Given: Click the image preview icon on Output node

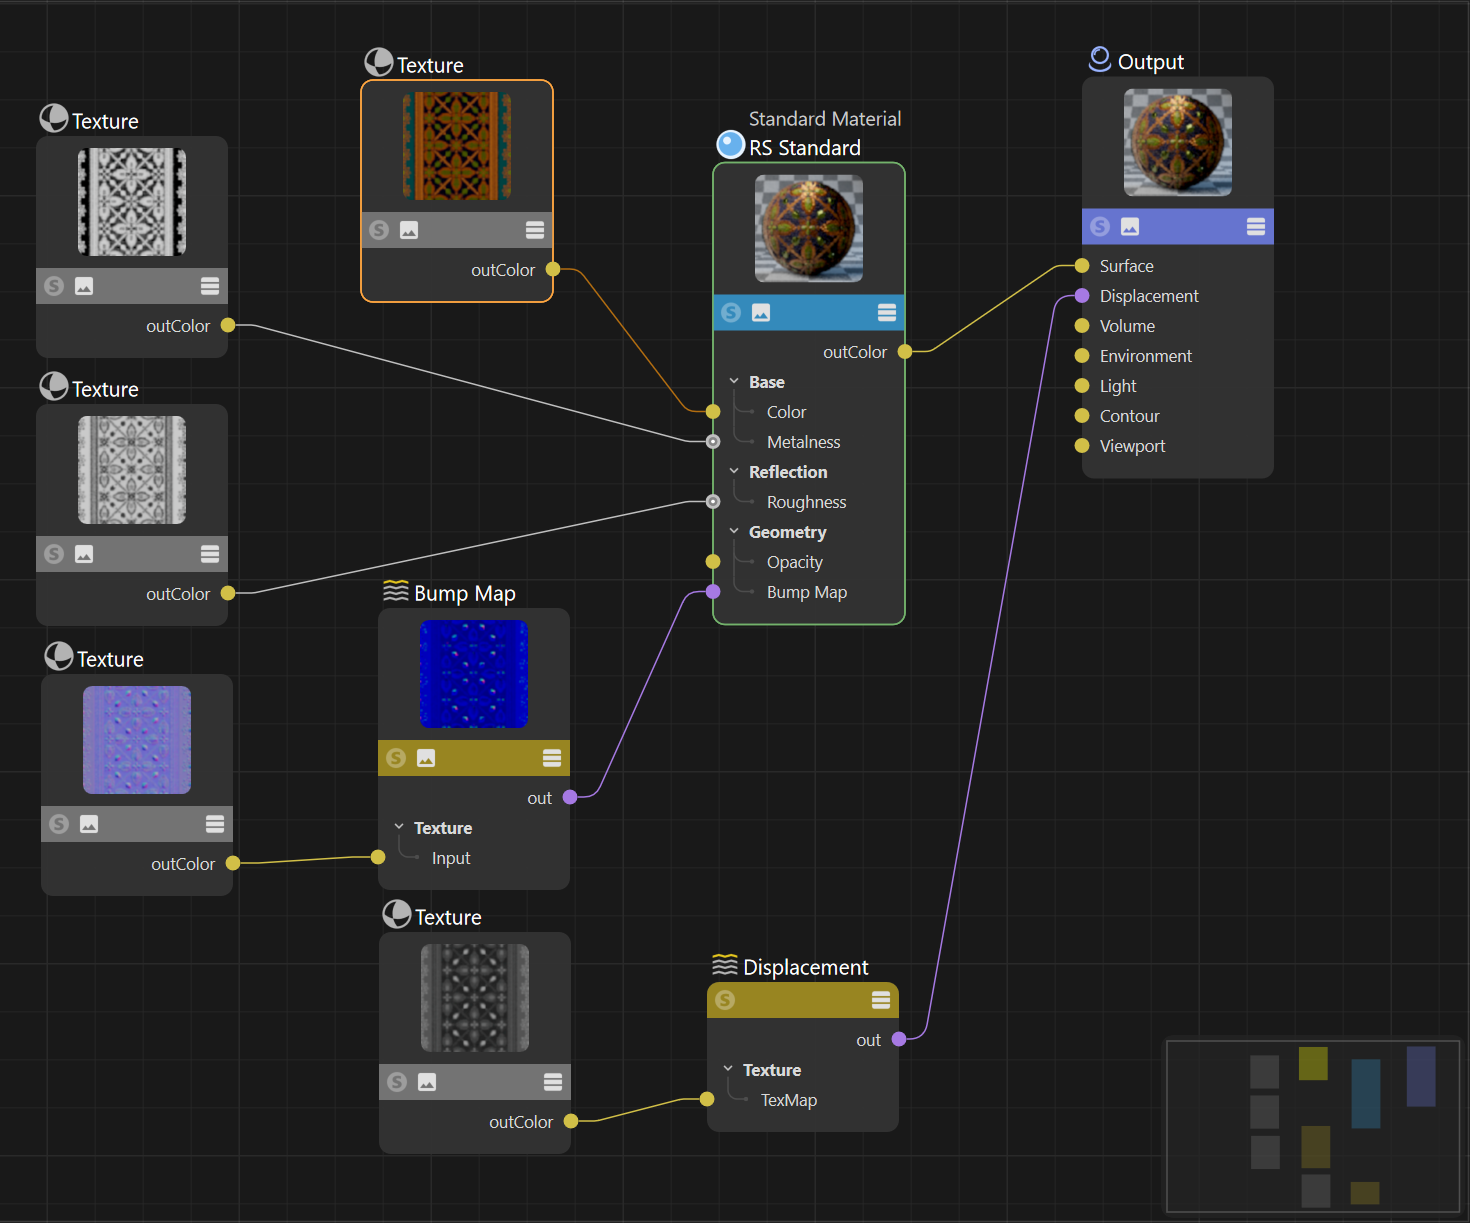Looking at the screenshot, I should 1130,227.
